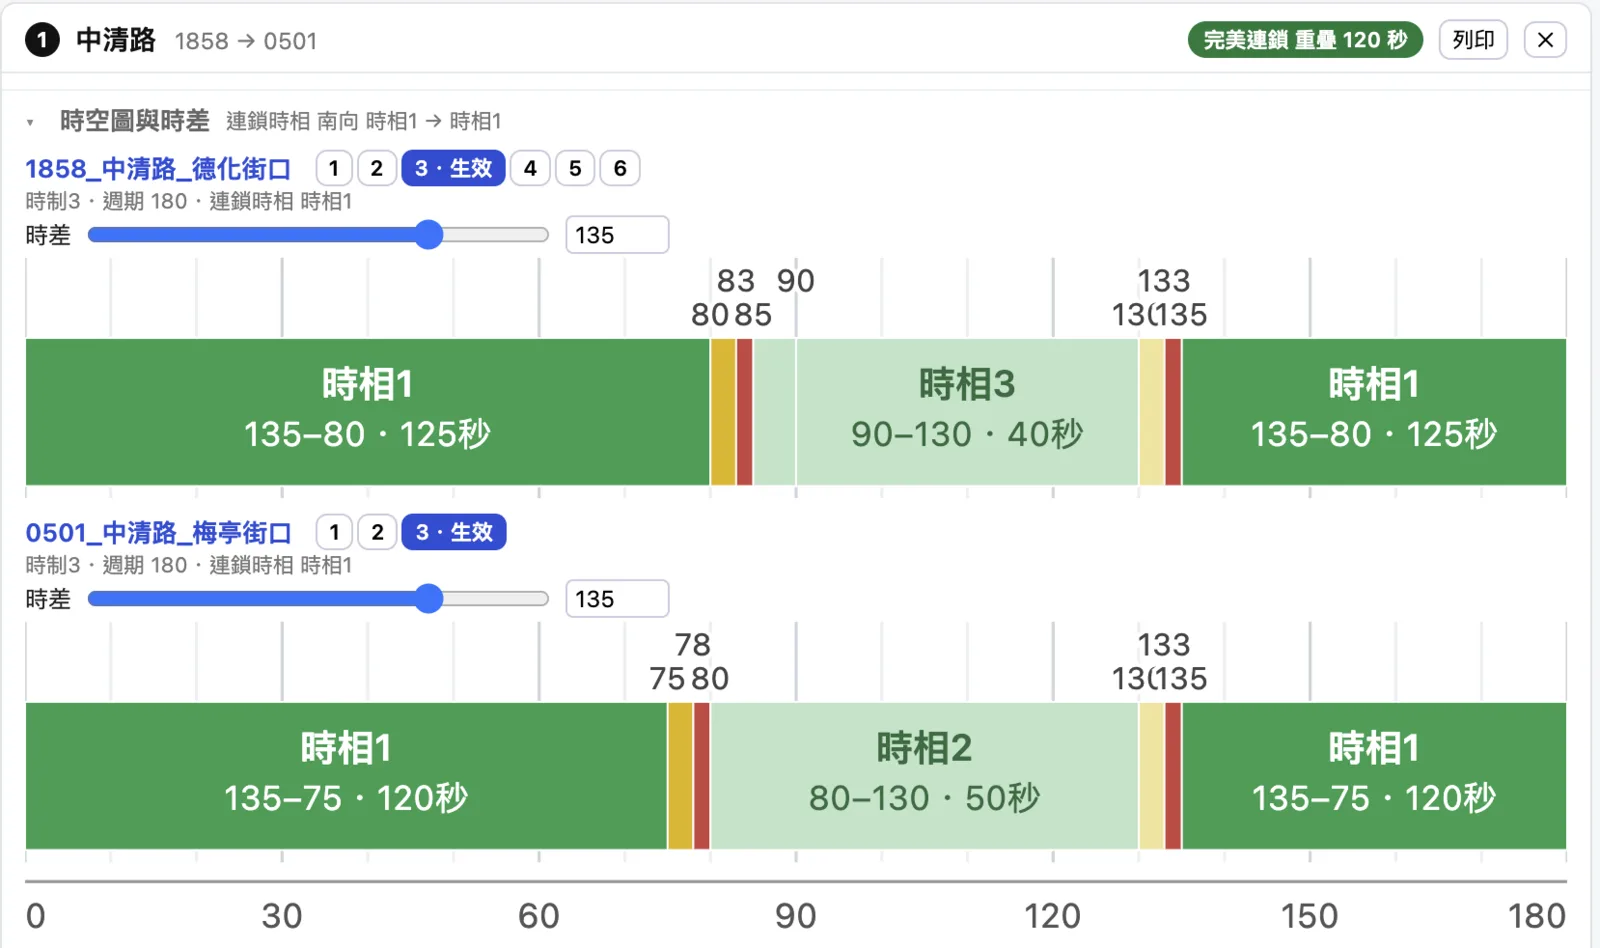Screen dimensions: 1600x948
Task: Open the 0501_中清路_梅亭街口 link
Action: [158, 532]
